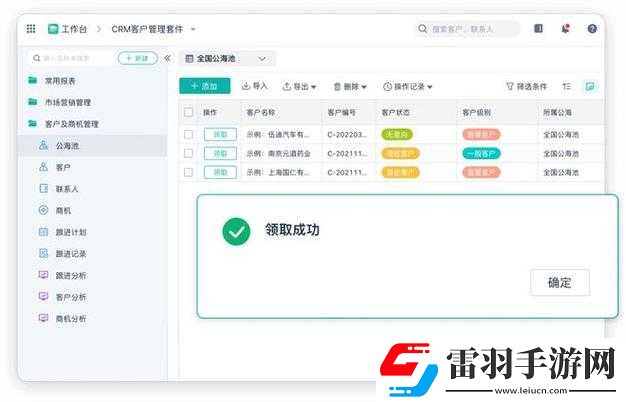The width and height of the screenshot is (626, 402).
Task: Click the green 工作台 workbench logo icon
Action: tap(53, 29)
